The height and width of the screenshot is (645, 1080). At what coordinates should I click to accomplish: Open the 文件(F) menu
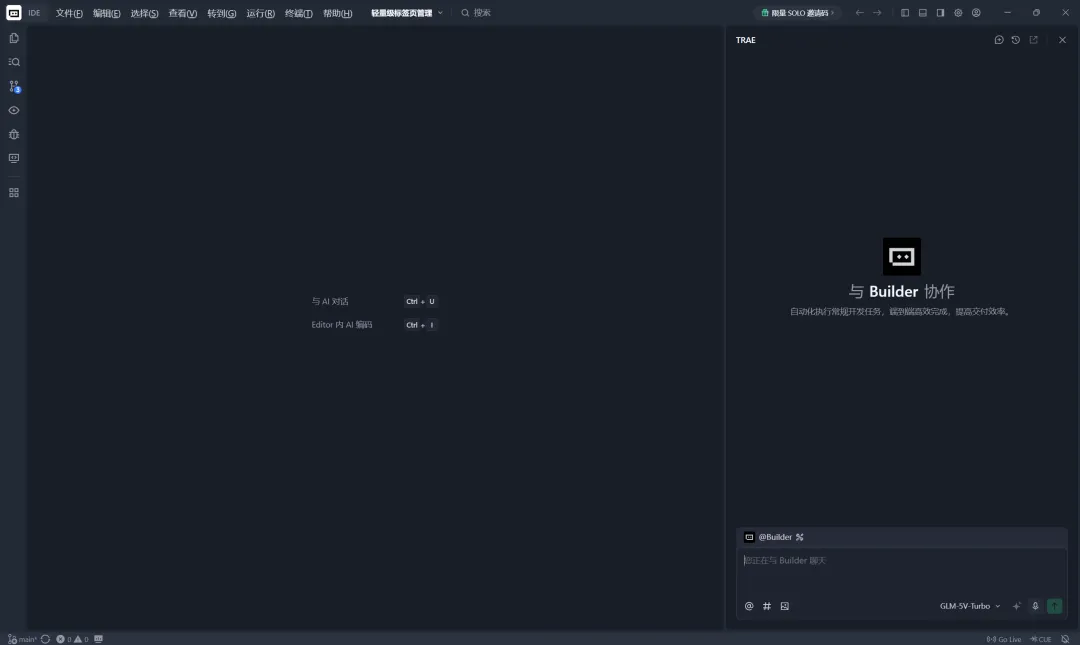[69, 13]
